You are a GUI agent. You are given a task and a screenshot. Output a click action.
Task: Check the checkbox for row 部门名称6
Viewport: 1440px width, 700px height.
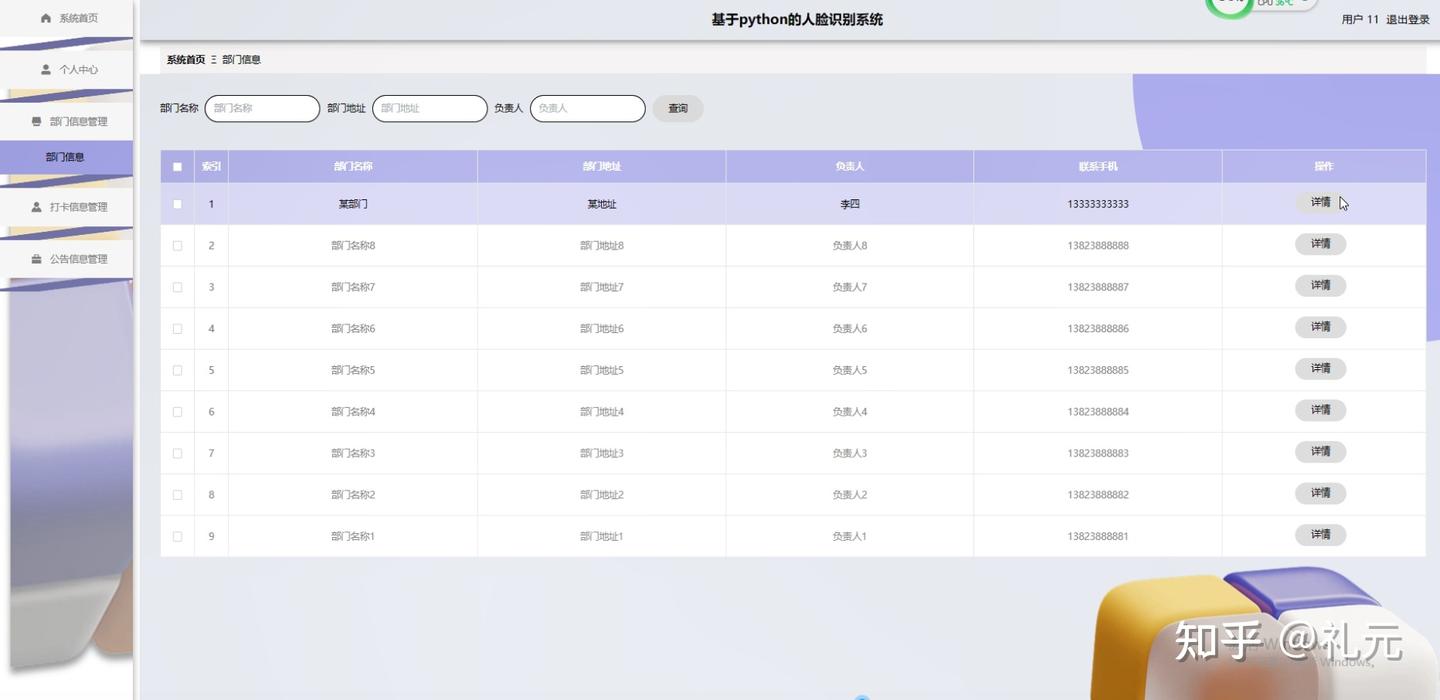click(x=177, y=328)
